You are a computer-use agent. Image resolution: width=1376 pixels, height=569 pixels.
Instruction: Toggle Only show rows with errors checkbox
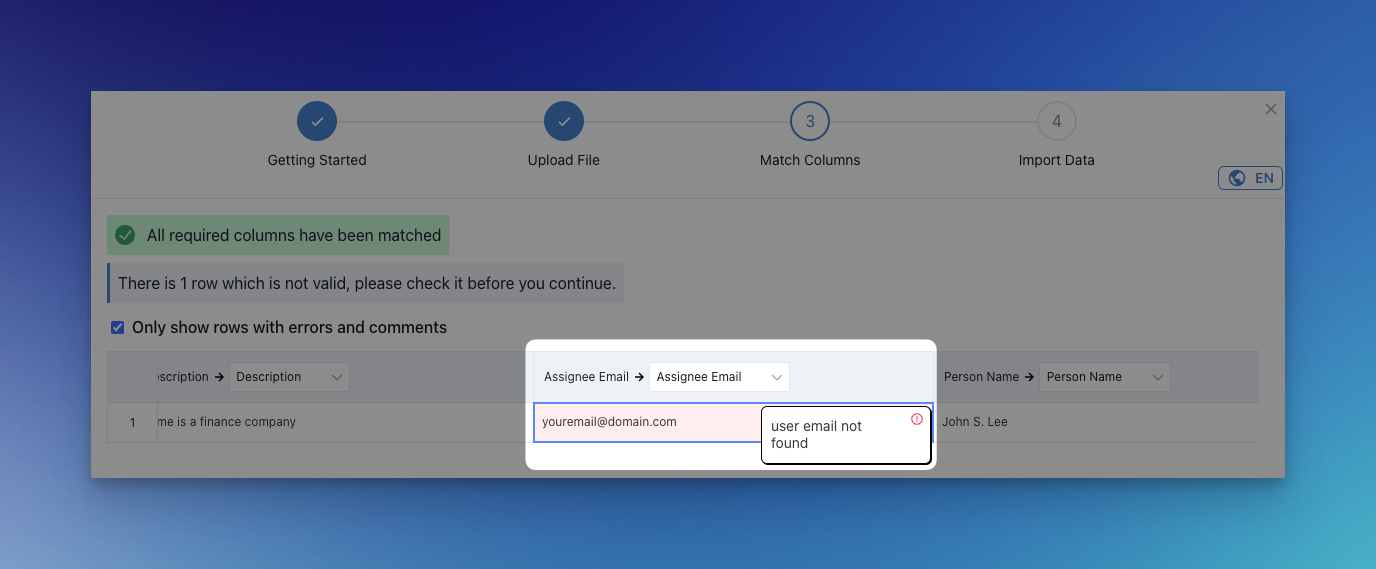coord(118,327)
